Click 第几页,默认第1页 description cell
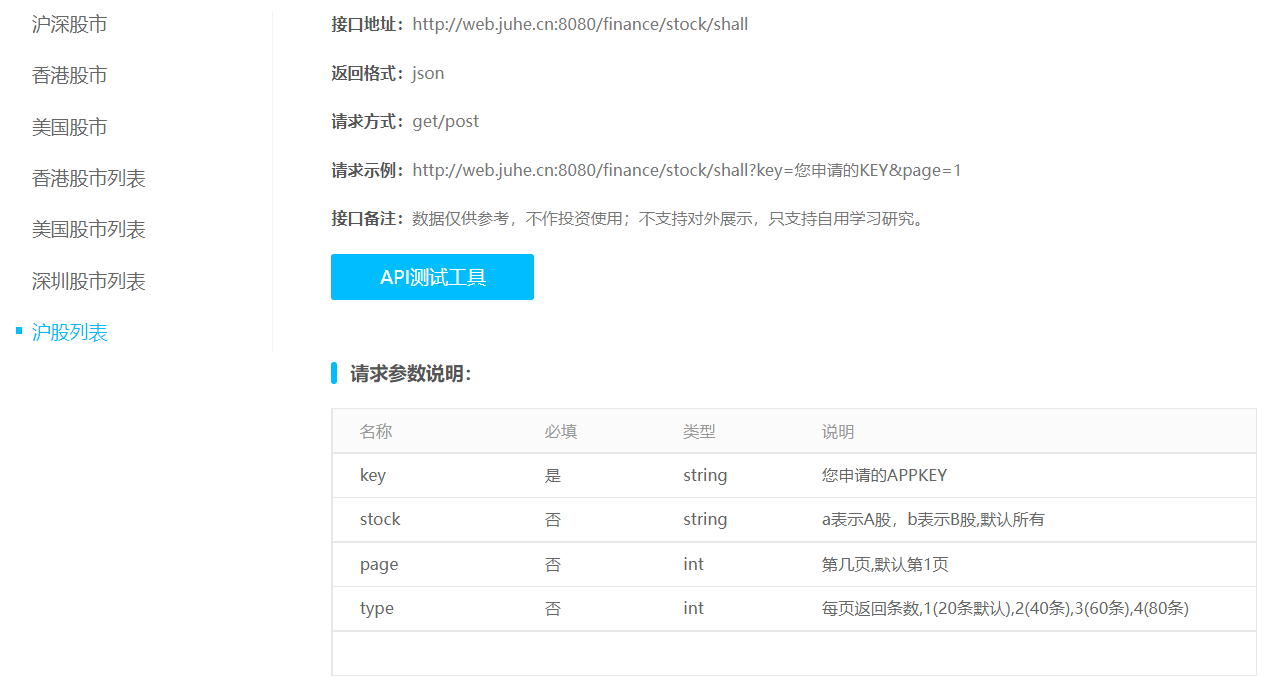This screenshot has width=1264, height=682. point(885,564)
